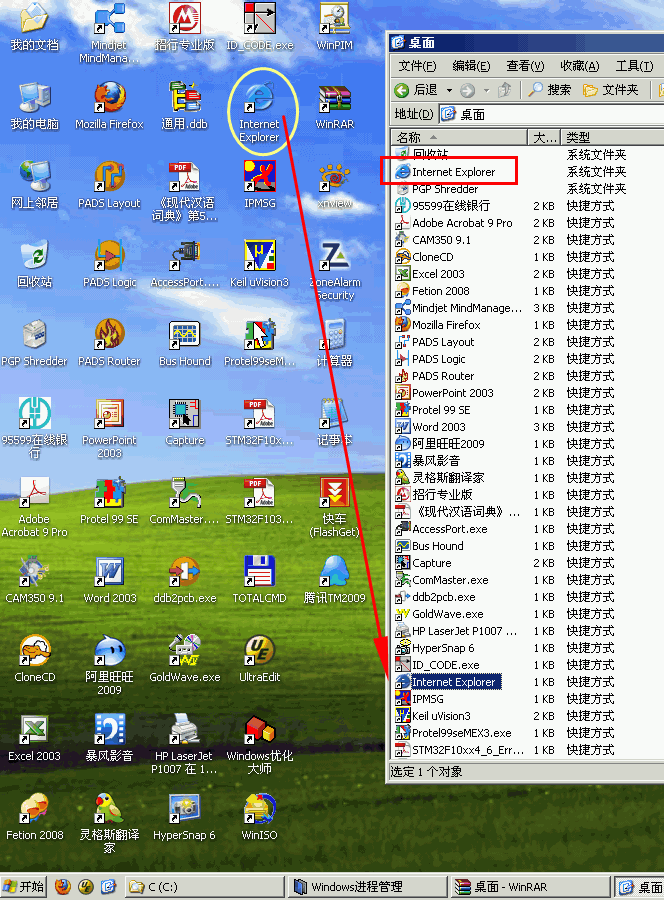Open the Capture desktop shortcut
The image size is (664, 900).
pyautogui.click(x=185, y=422)
